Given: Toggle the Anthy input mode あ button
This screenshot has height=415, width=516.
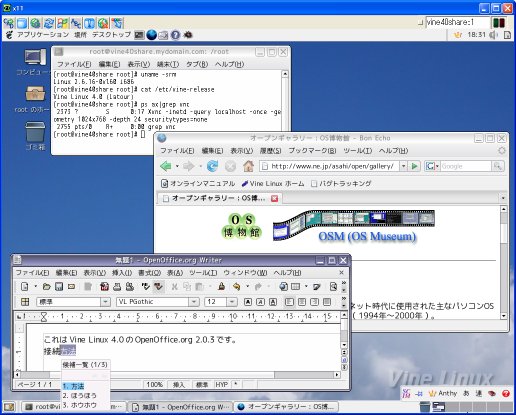Looking at the screenshot, I should click(x=466, y=393).
